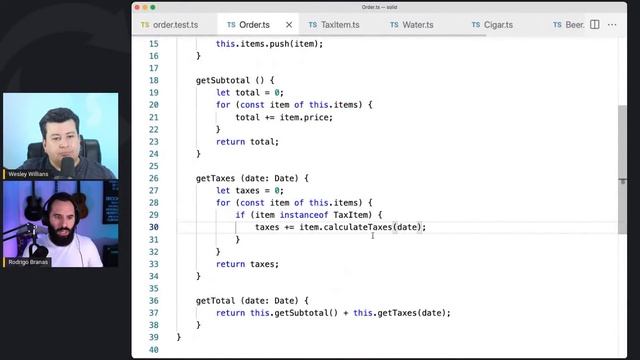Close the Order.ts tab
640x360 pixels.
(x=289, y=25)
